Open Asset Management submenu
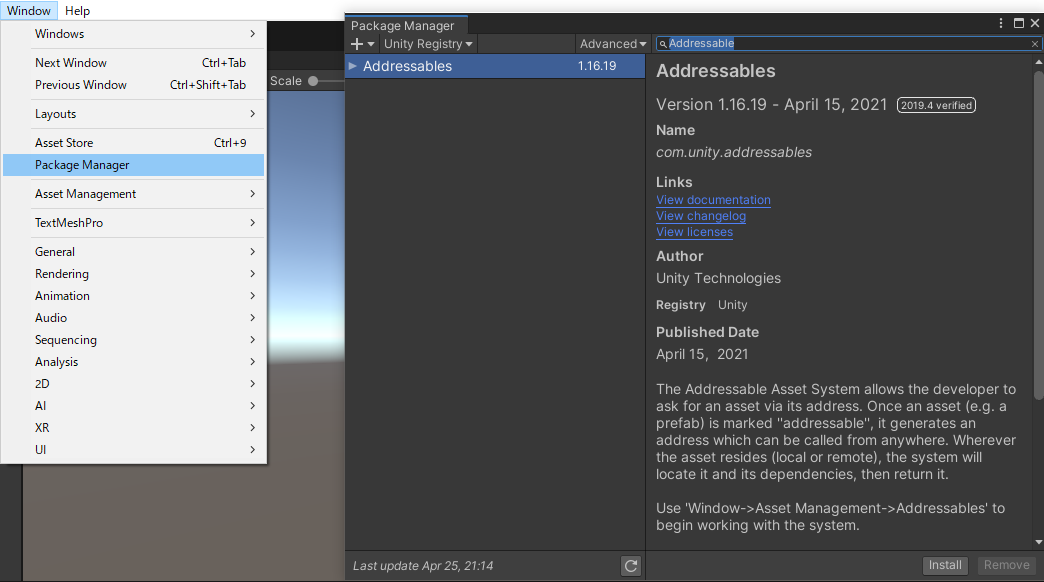The height and width of the screenshot is (582, 1044). (x=86, y=194)
